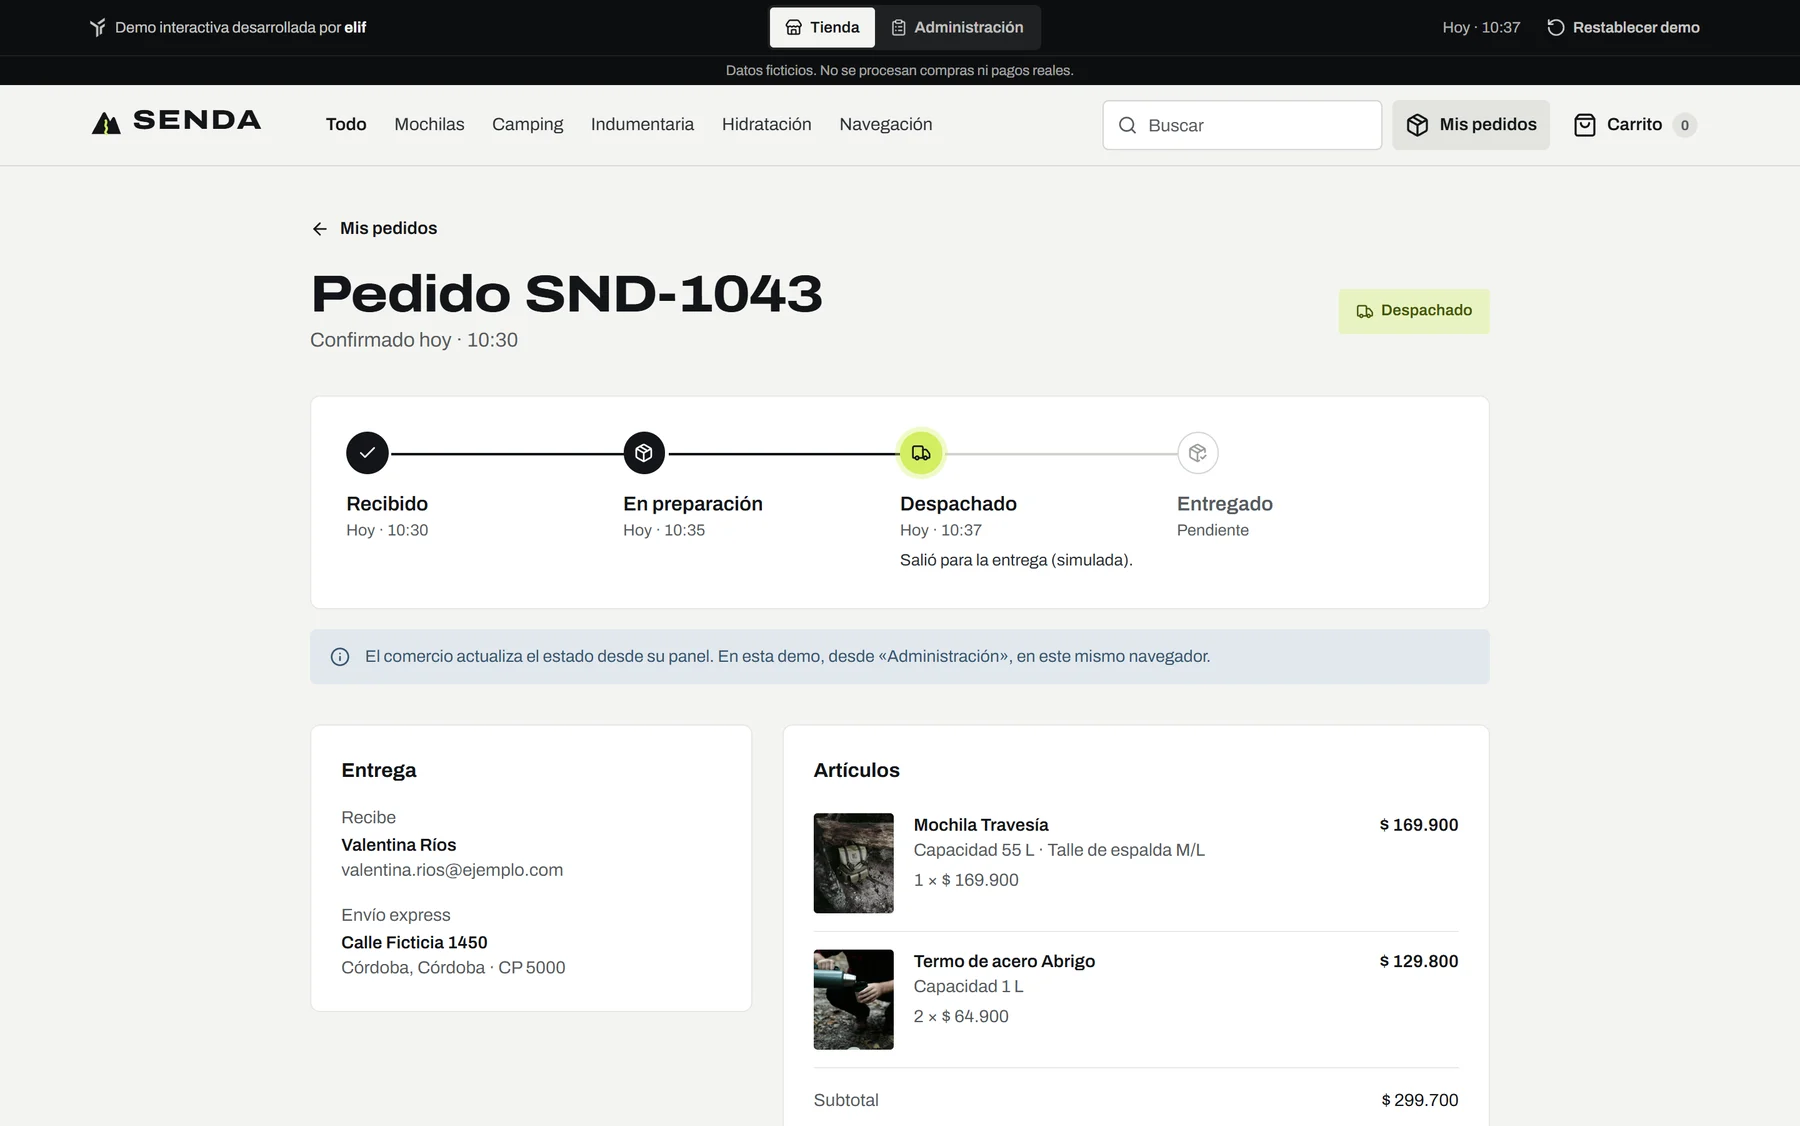
Task: Click the Recibido checkmark step icon
Action: 367,453
